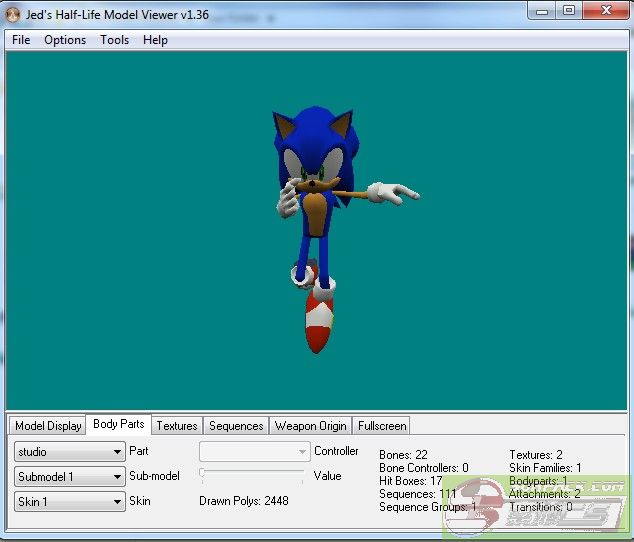This screenshot has width=634, height=542.
Task: Open the Sub-model dropdown showing Submodel 1
Action: point(70,477)
